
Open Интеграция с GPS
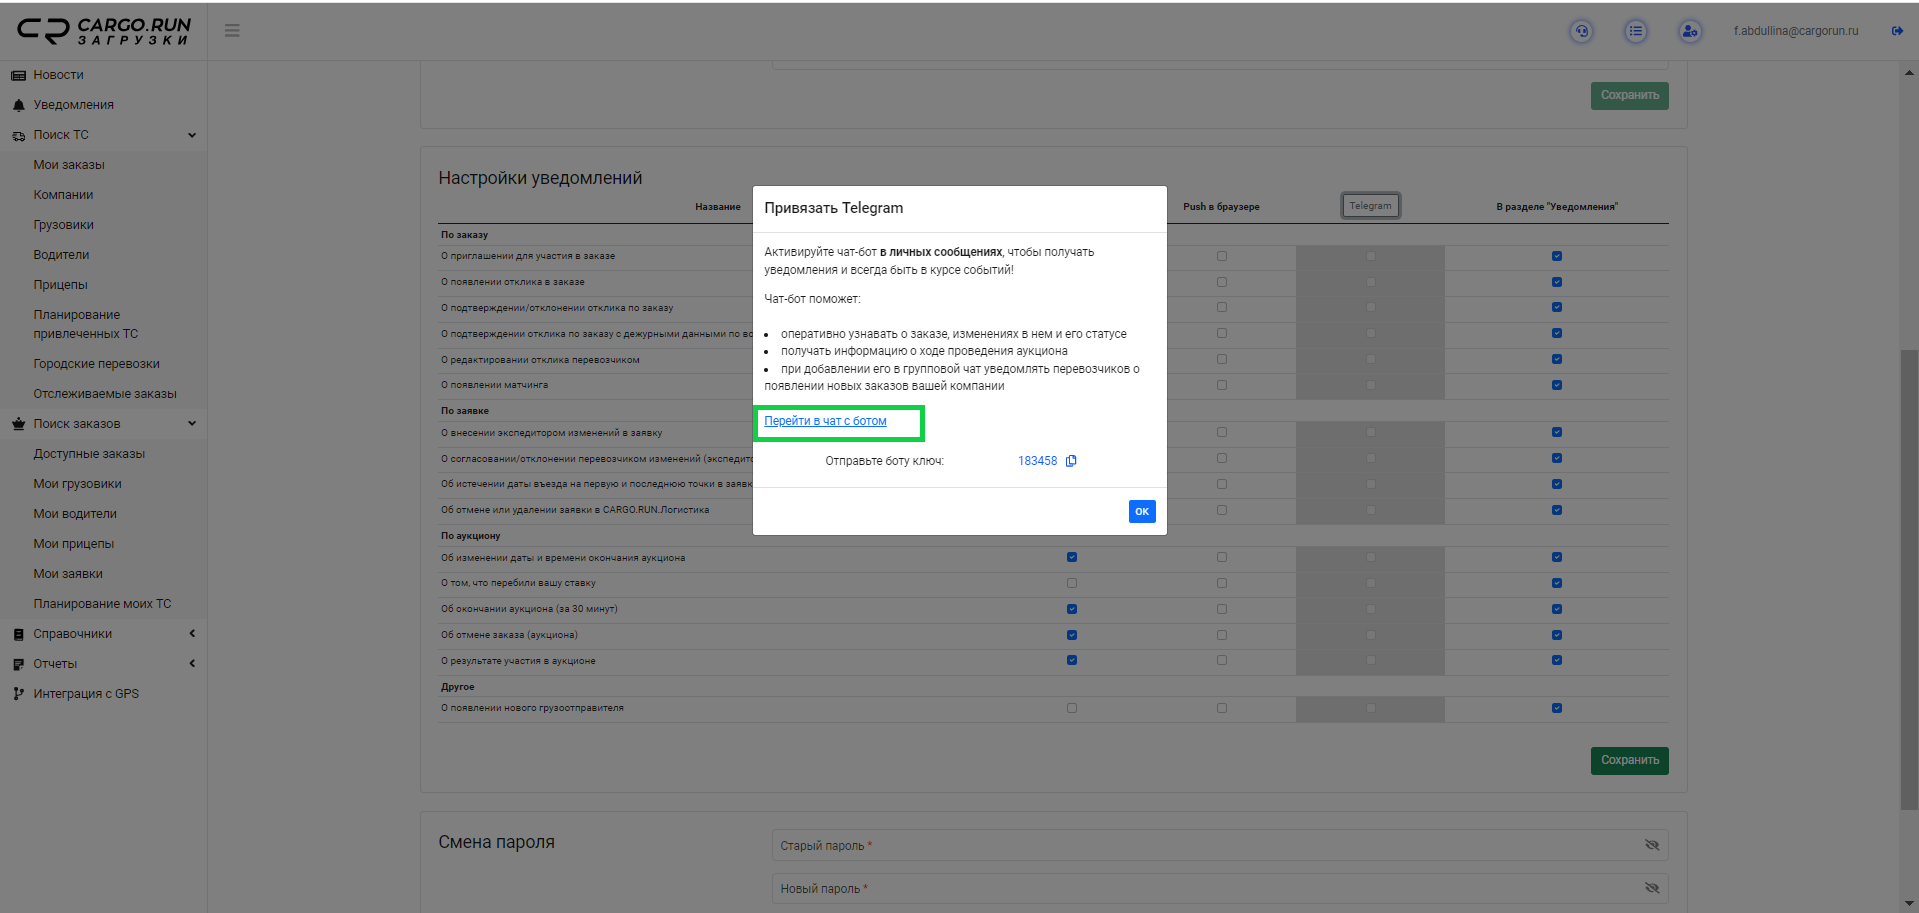pos(86,694)
